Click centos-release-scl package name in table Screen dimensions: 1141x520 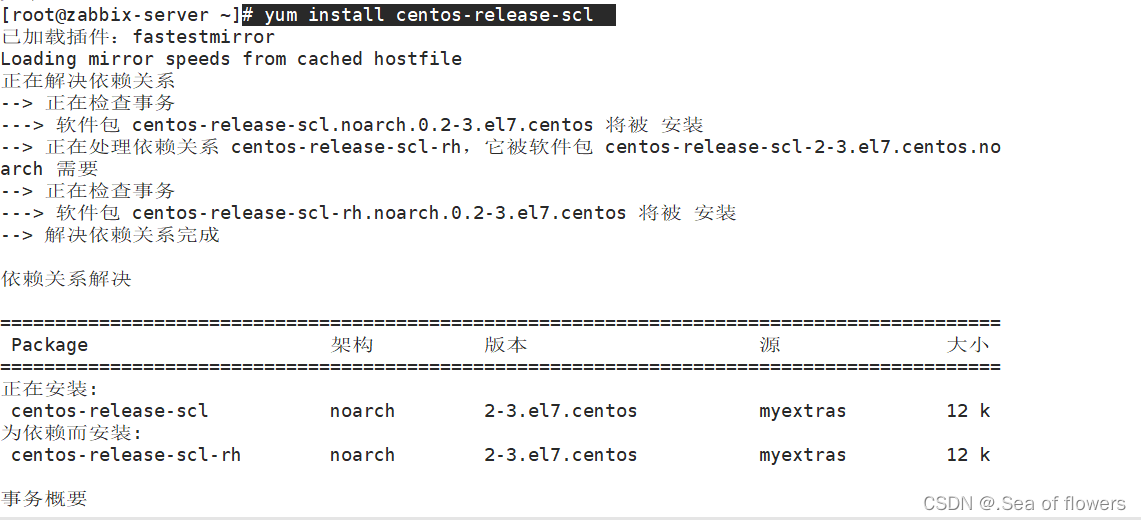pyautogui.click(x=110, y=411)
